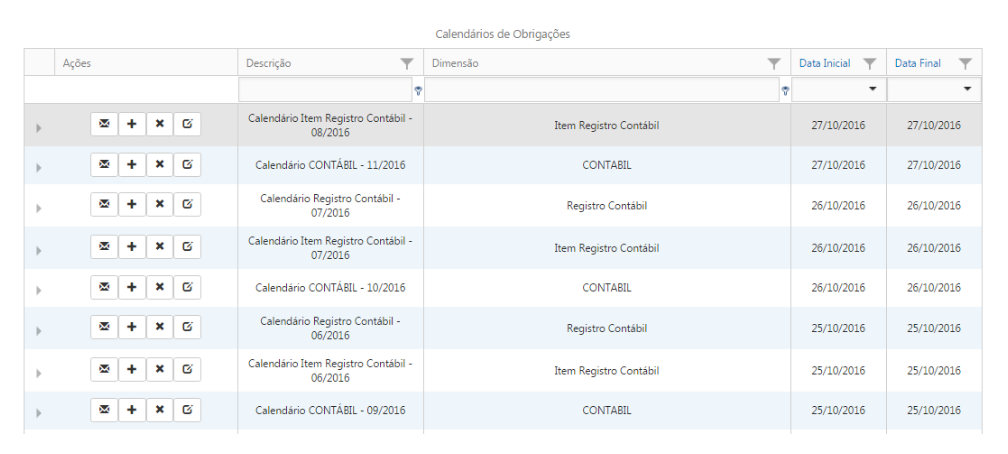Click edit icon for Calendário CONTÁBIL 09/2016 row
Screen dimensions: 1008x454
[x=187, y=410]
